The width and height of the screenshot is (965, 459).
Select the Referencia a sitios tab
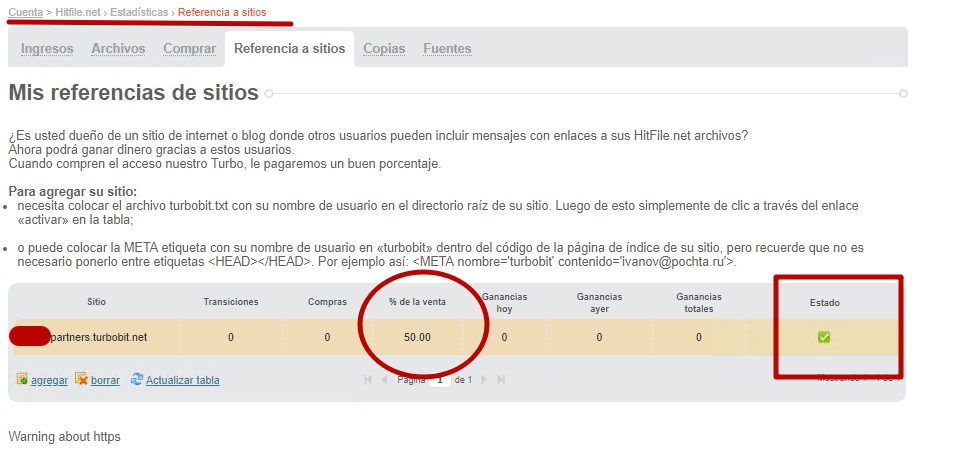pyautogui.click(x=289, y=49)
